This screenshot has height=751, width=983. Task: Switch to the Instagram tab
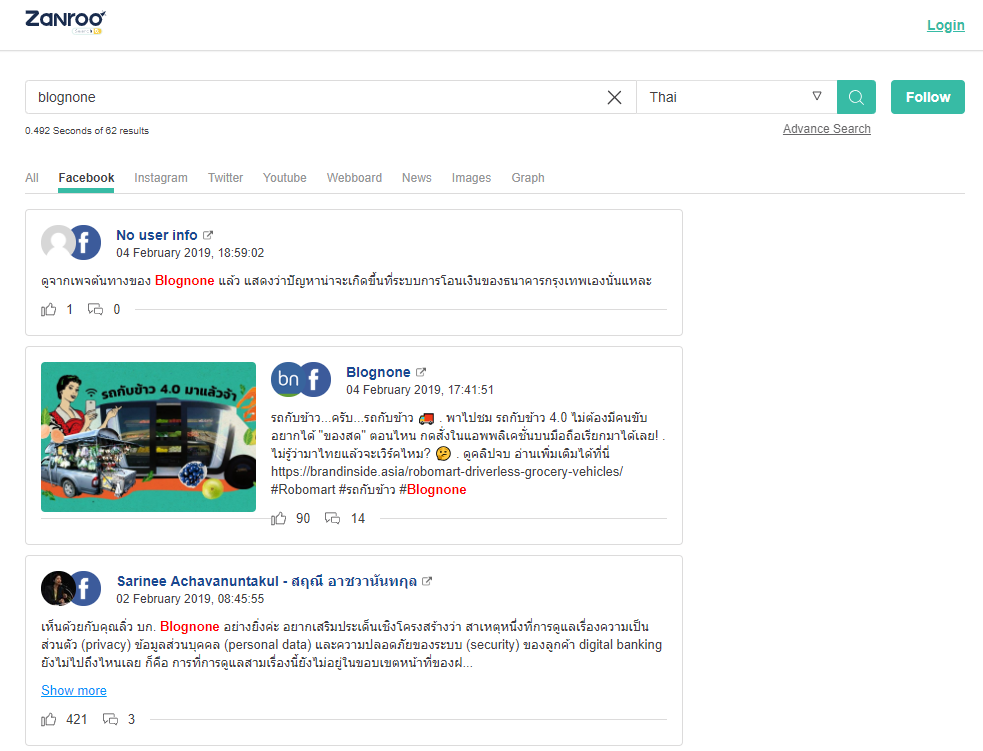coord(160,178)
